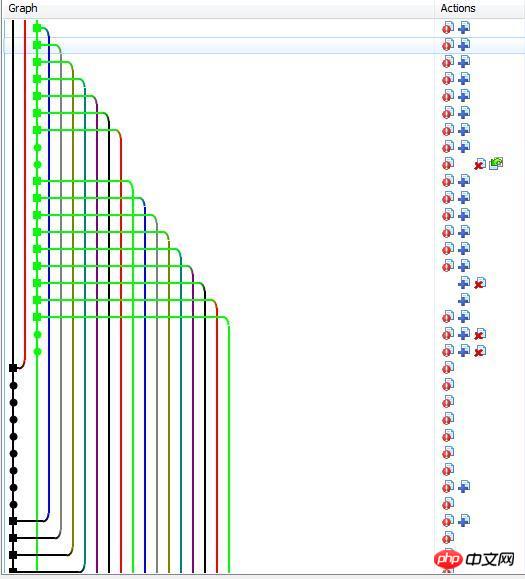
Task: Click the added icon in the row with only added and deleted
Action: click(464, 282)
